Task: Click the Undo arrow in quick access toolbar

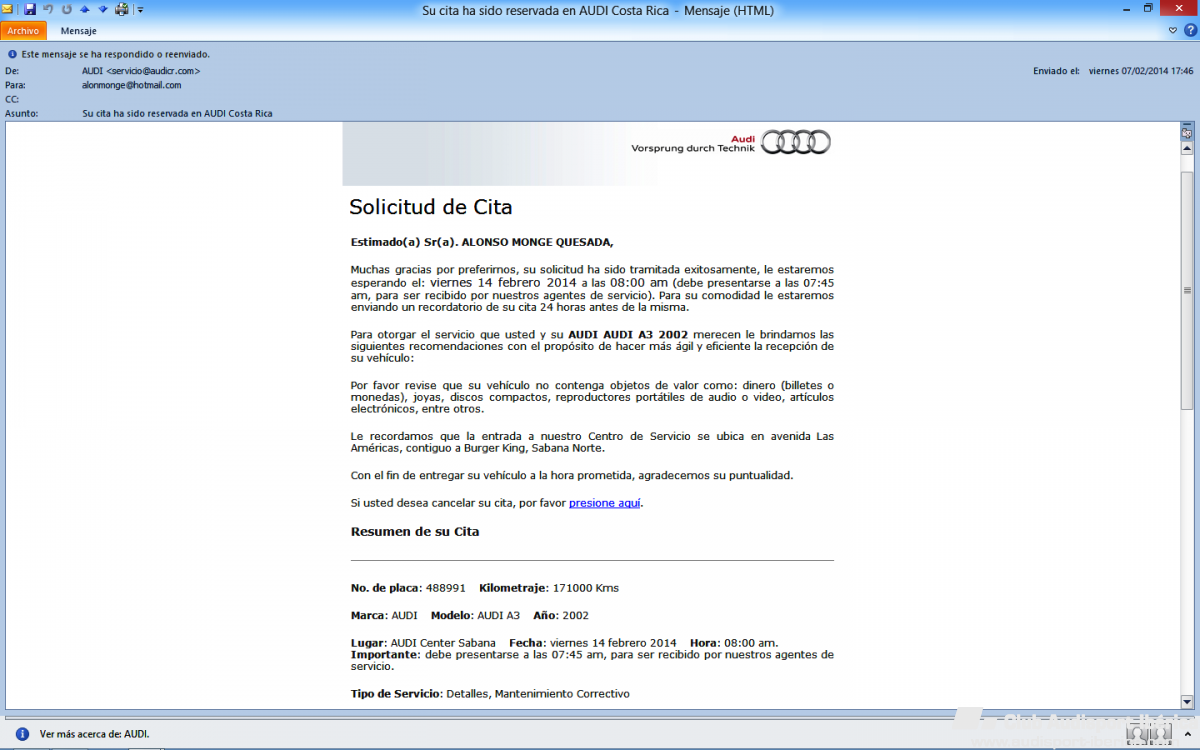Action: (x=48, y=9)
